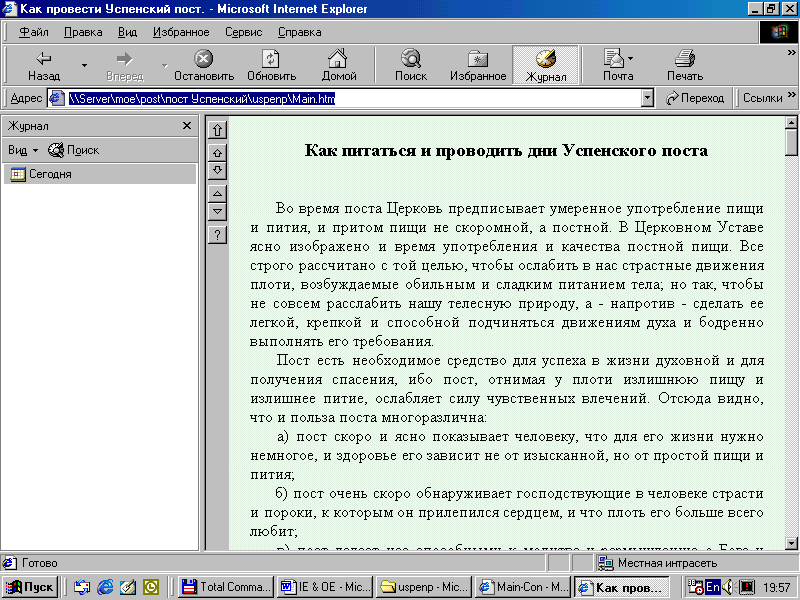Click the Местная интрасеть zone indicator
The image size is (800, 600).
click(658, 563)
